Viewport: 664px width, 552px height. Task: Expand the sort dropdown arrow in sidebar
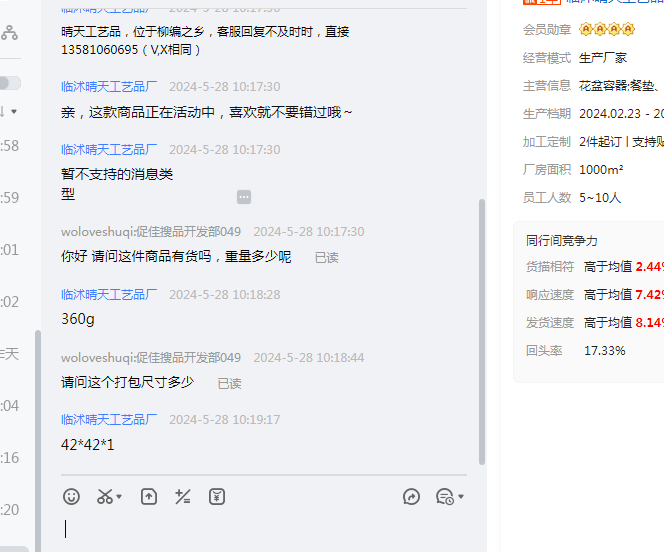point(14,112)
